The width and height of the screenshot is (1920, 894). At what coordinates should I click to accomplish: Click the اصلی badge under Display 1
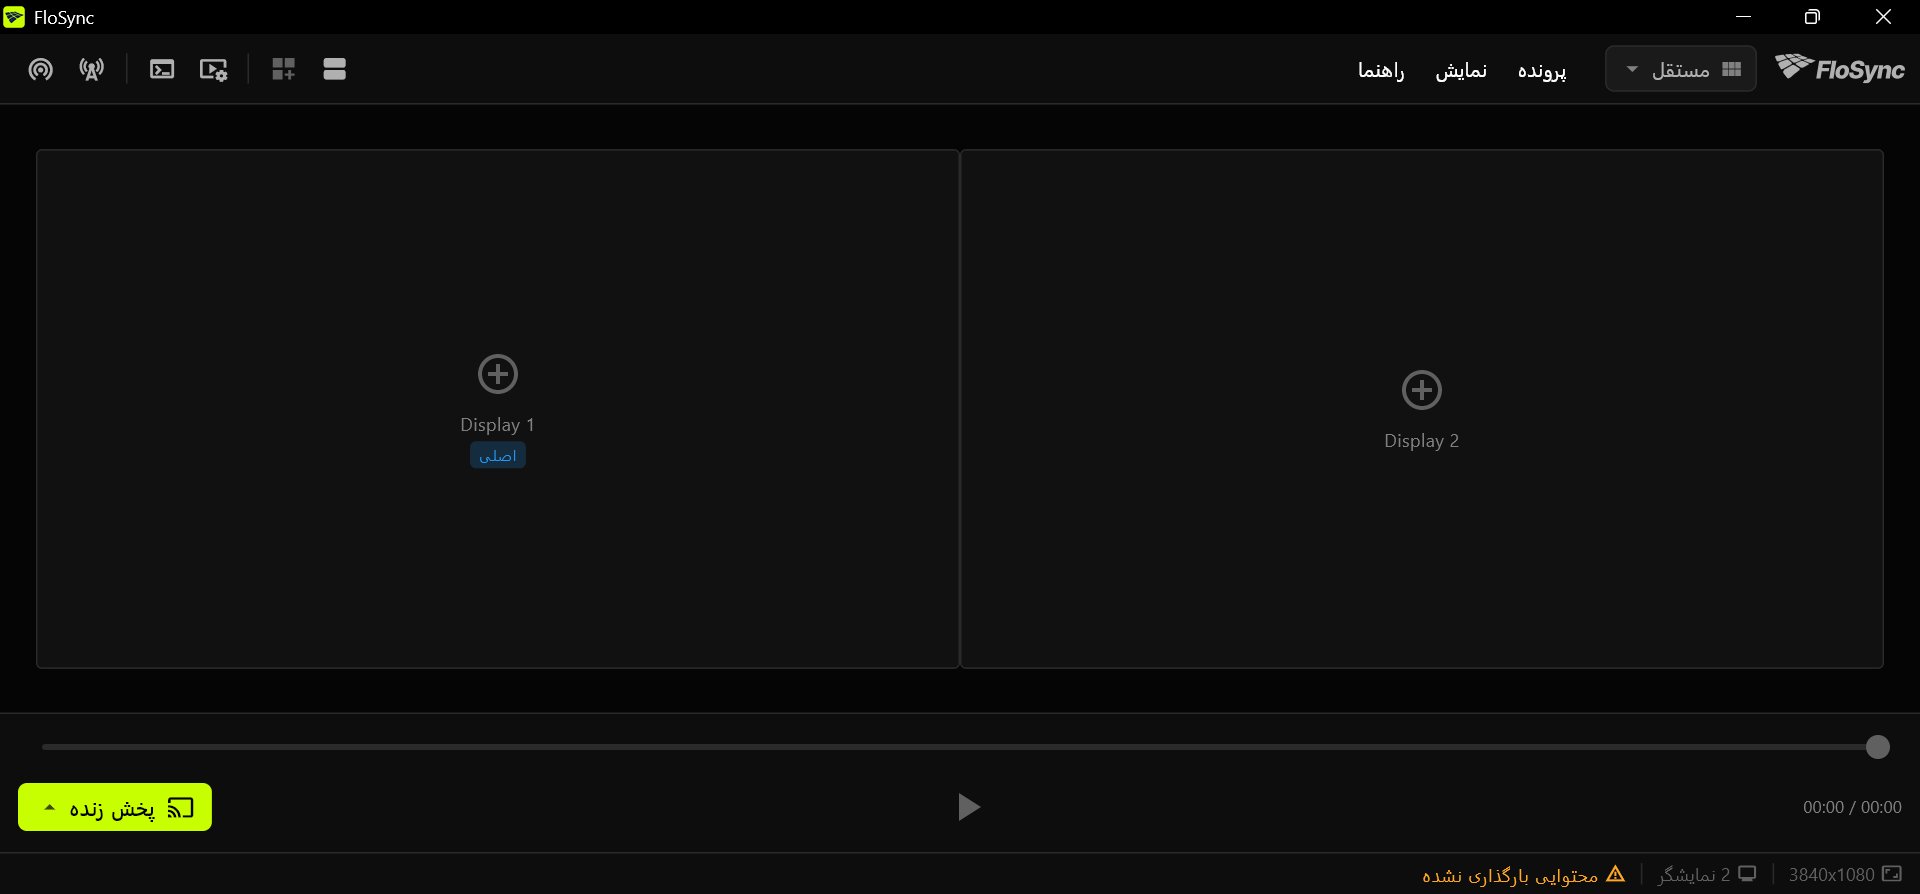(x=498, y=455)
